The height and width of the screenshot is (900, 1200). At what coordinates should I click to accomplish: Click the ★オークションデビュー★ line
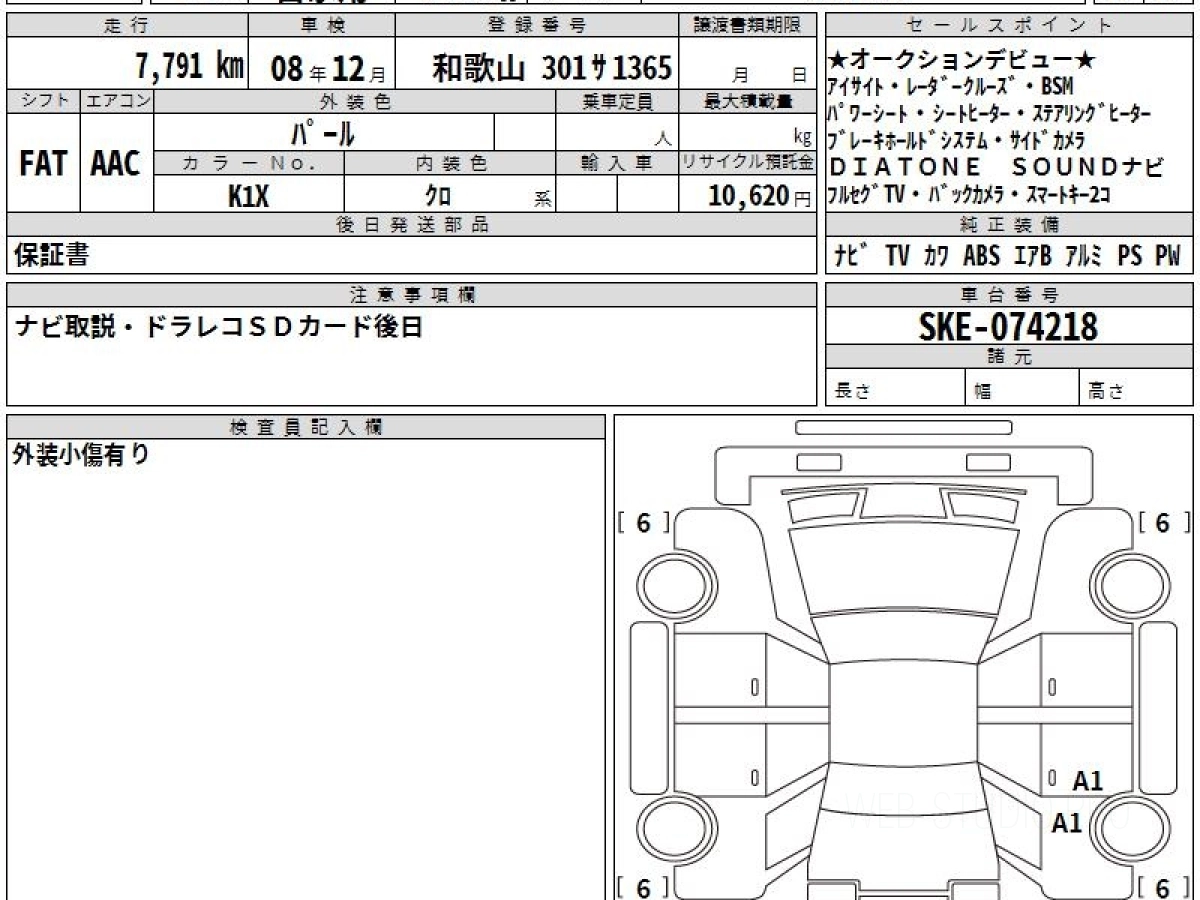963,61
